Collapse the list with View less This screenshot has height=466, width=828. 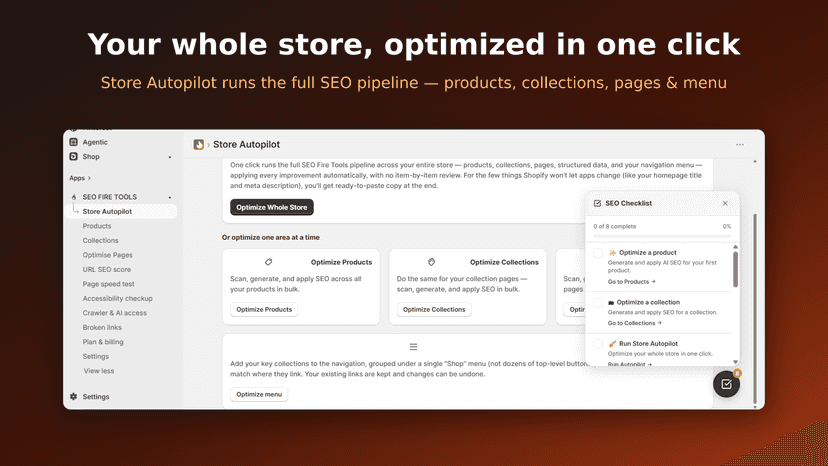coord(99,371)
